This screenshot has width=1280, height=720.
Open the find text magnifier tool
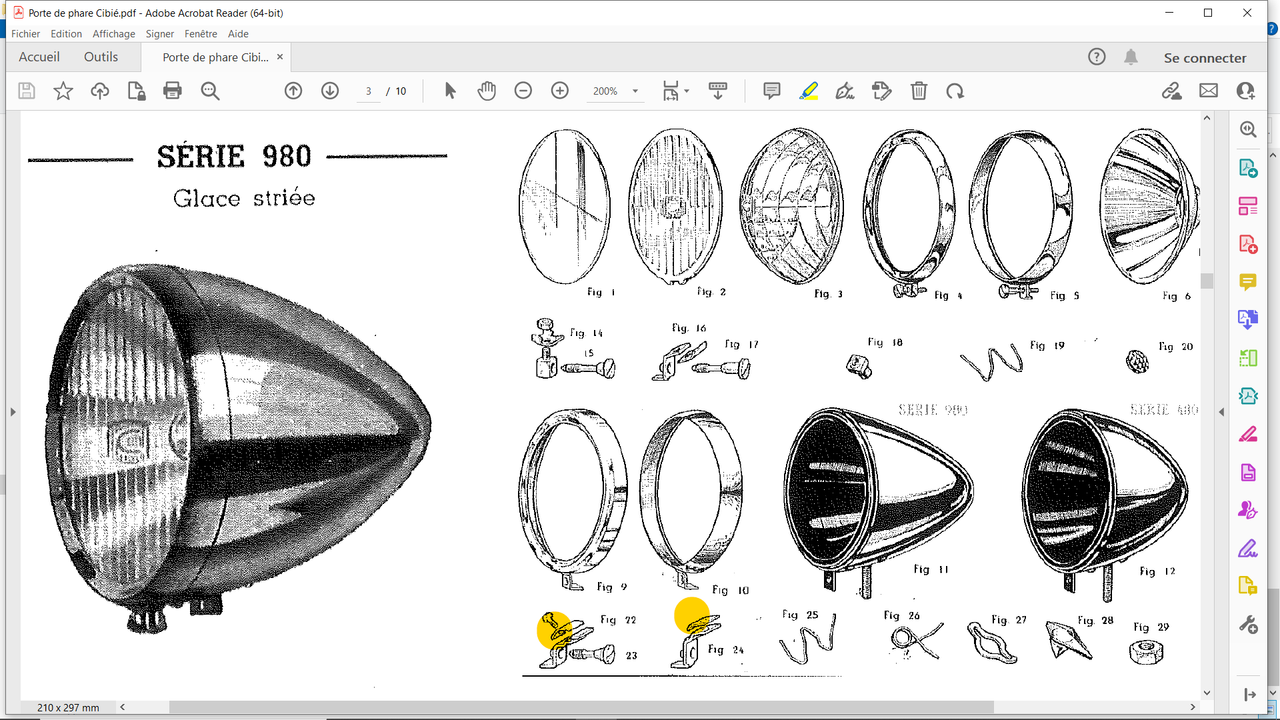210,91
